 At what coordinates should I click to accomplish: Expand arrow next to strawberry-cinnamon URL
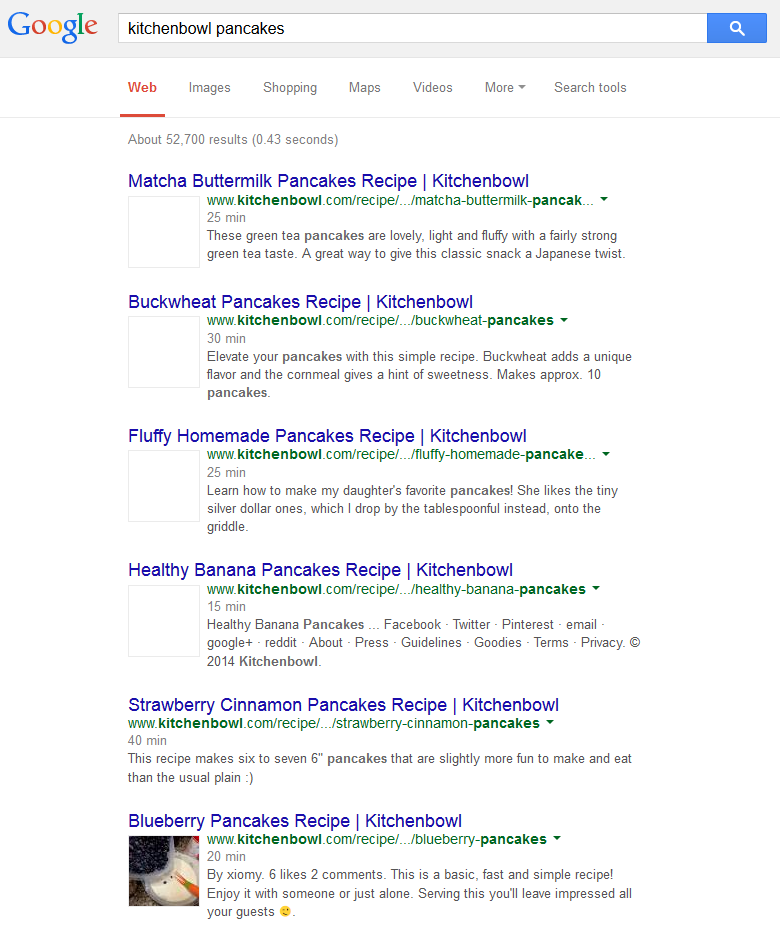click(x=550, y=723)
